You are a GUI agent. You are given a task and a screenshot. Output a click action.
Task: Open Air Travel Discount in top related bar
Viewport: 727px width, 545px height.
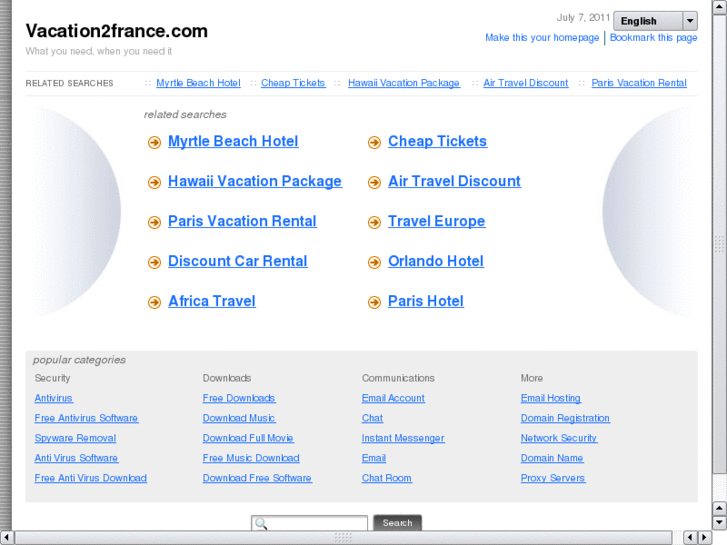pos(526,83)
